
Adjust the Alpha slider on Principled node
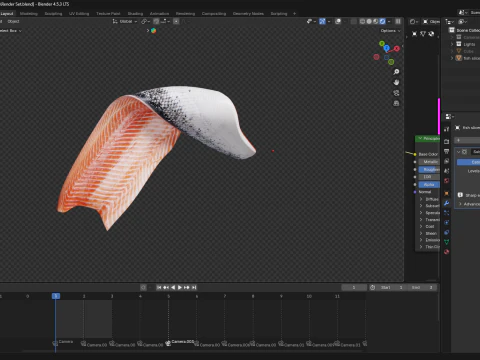point(429,184)
